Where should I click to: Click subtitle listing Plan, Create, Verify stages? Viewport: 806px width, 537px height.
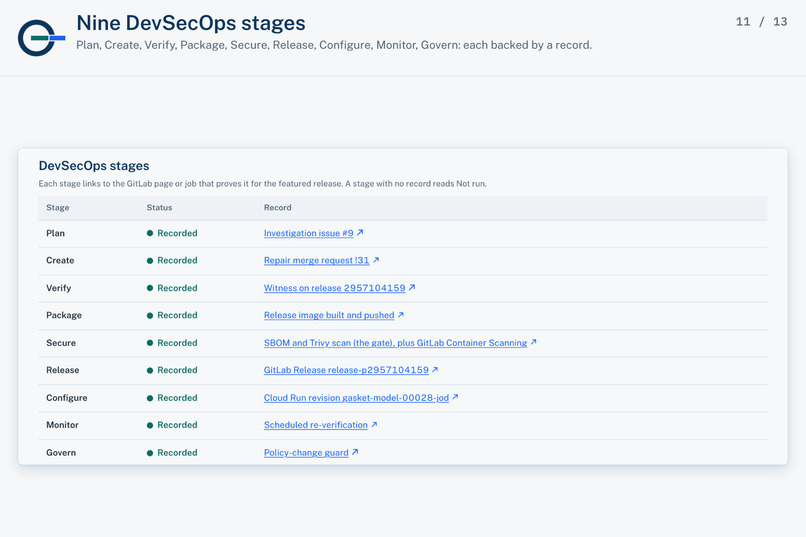click(334, 45)
